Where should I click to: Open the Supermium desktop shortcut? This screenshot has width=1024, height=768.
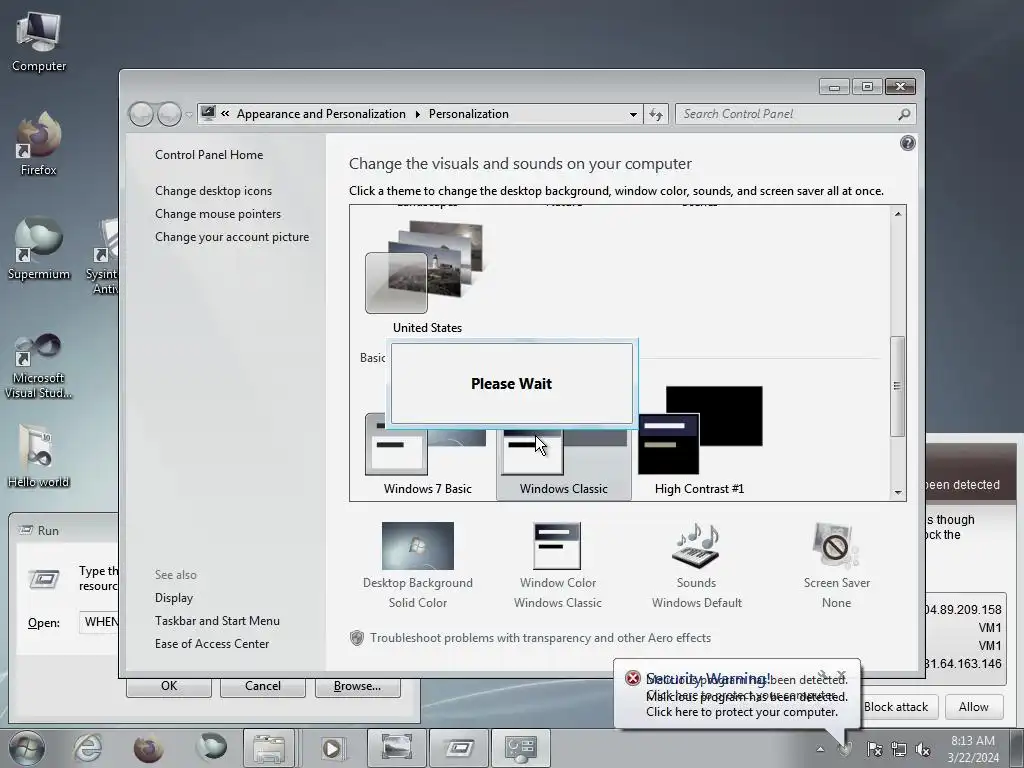pyautogui.click(x=39, y=248)
